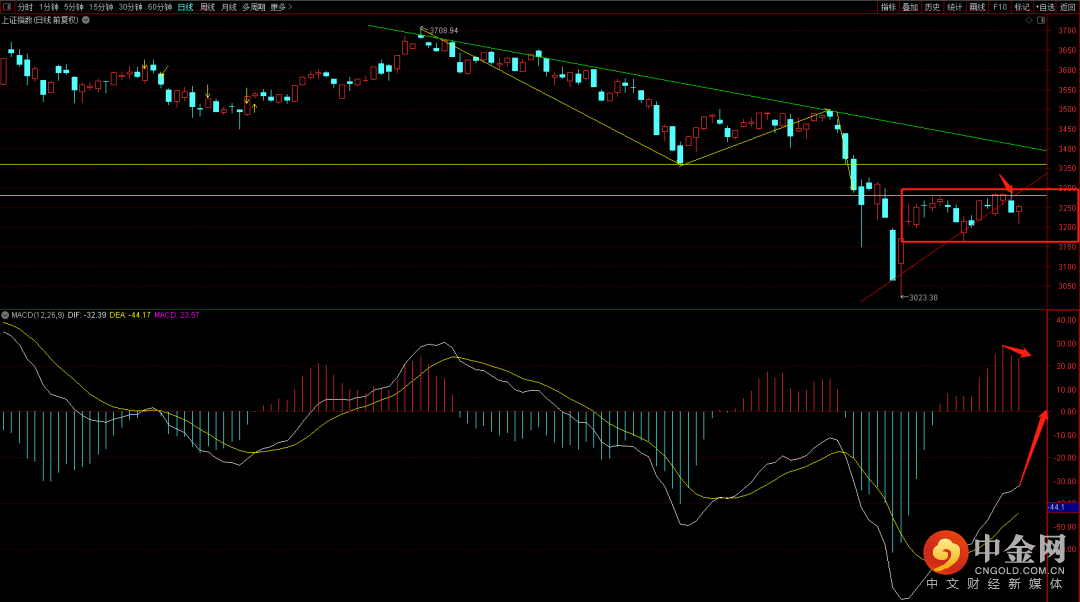
Task: Expand MACD indicator dropdown arrow
Action: click(x=5, y=314)
